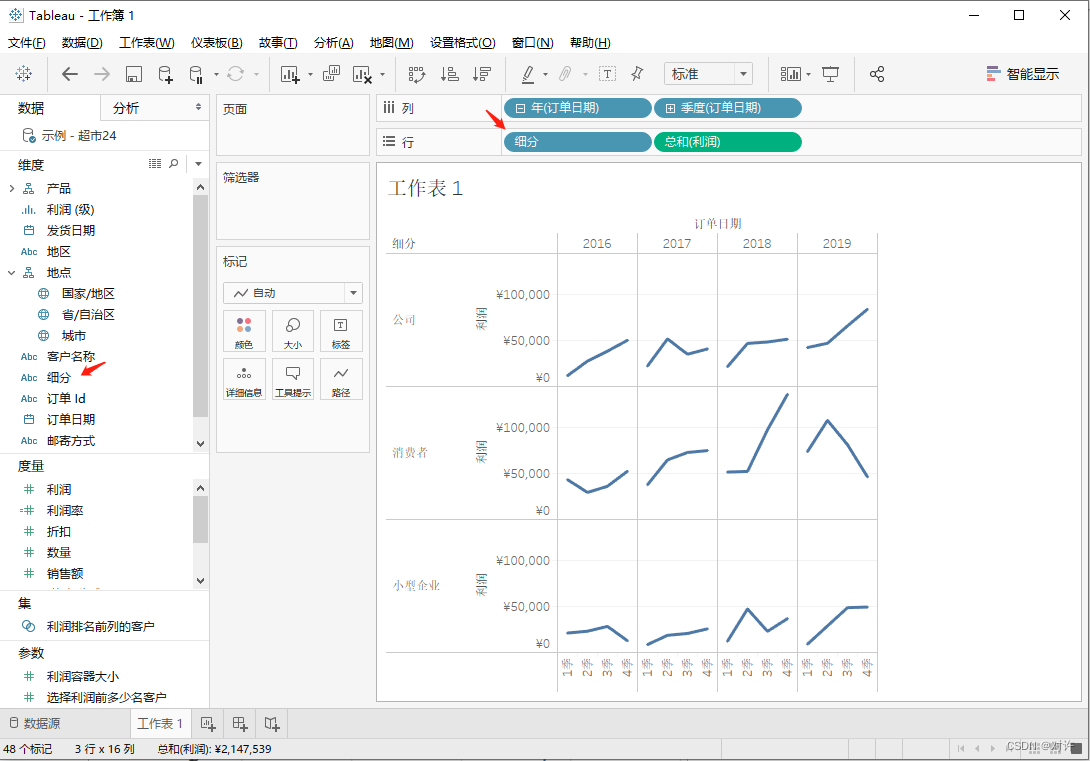
Task: Select the 订单日期 dimension field
Action: (x=71, y=419)
